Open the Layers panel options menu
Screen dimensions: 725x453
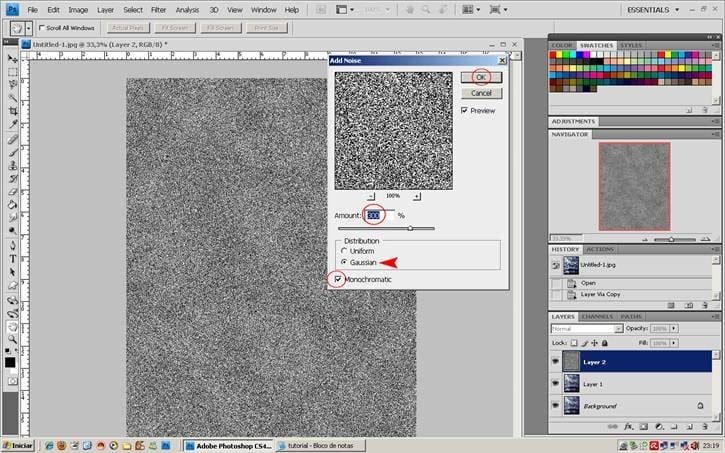coord(716,317)
